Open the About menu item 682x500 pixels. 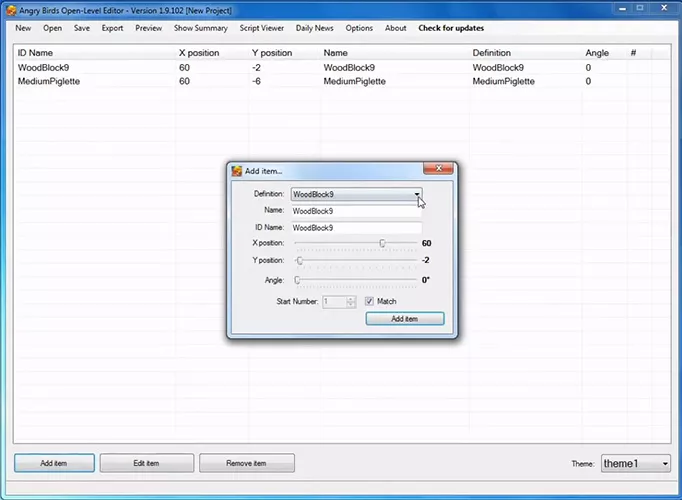(x=395, y=28)
